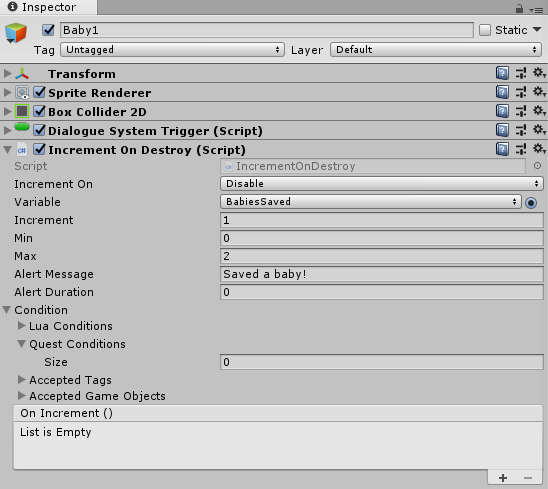Click the Alert Message text field
Screen dimensions: 548x489
pos(382,274)
